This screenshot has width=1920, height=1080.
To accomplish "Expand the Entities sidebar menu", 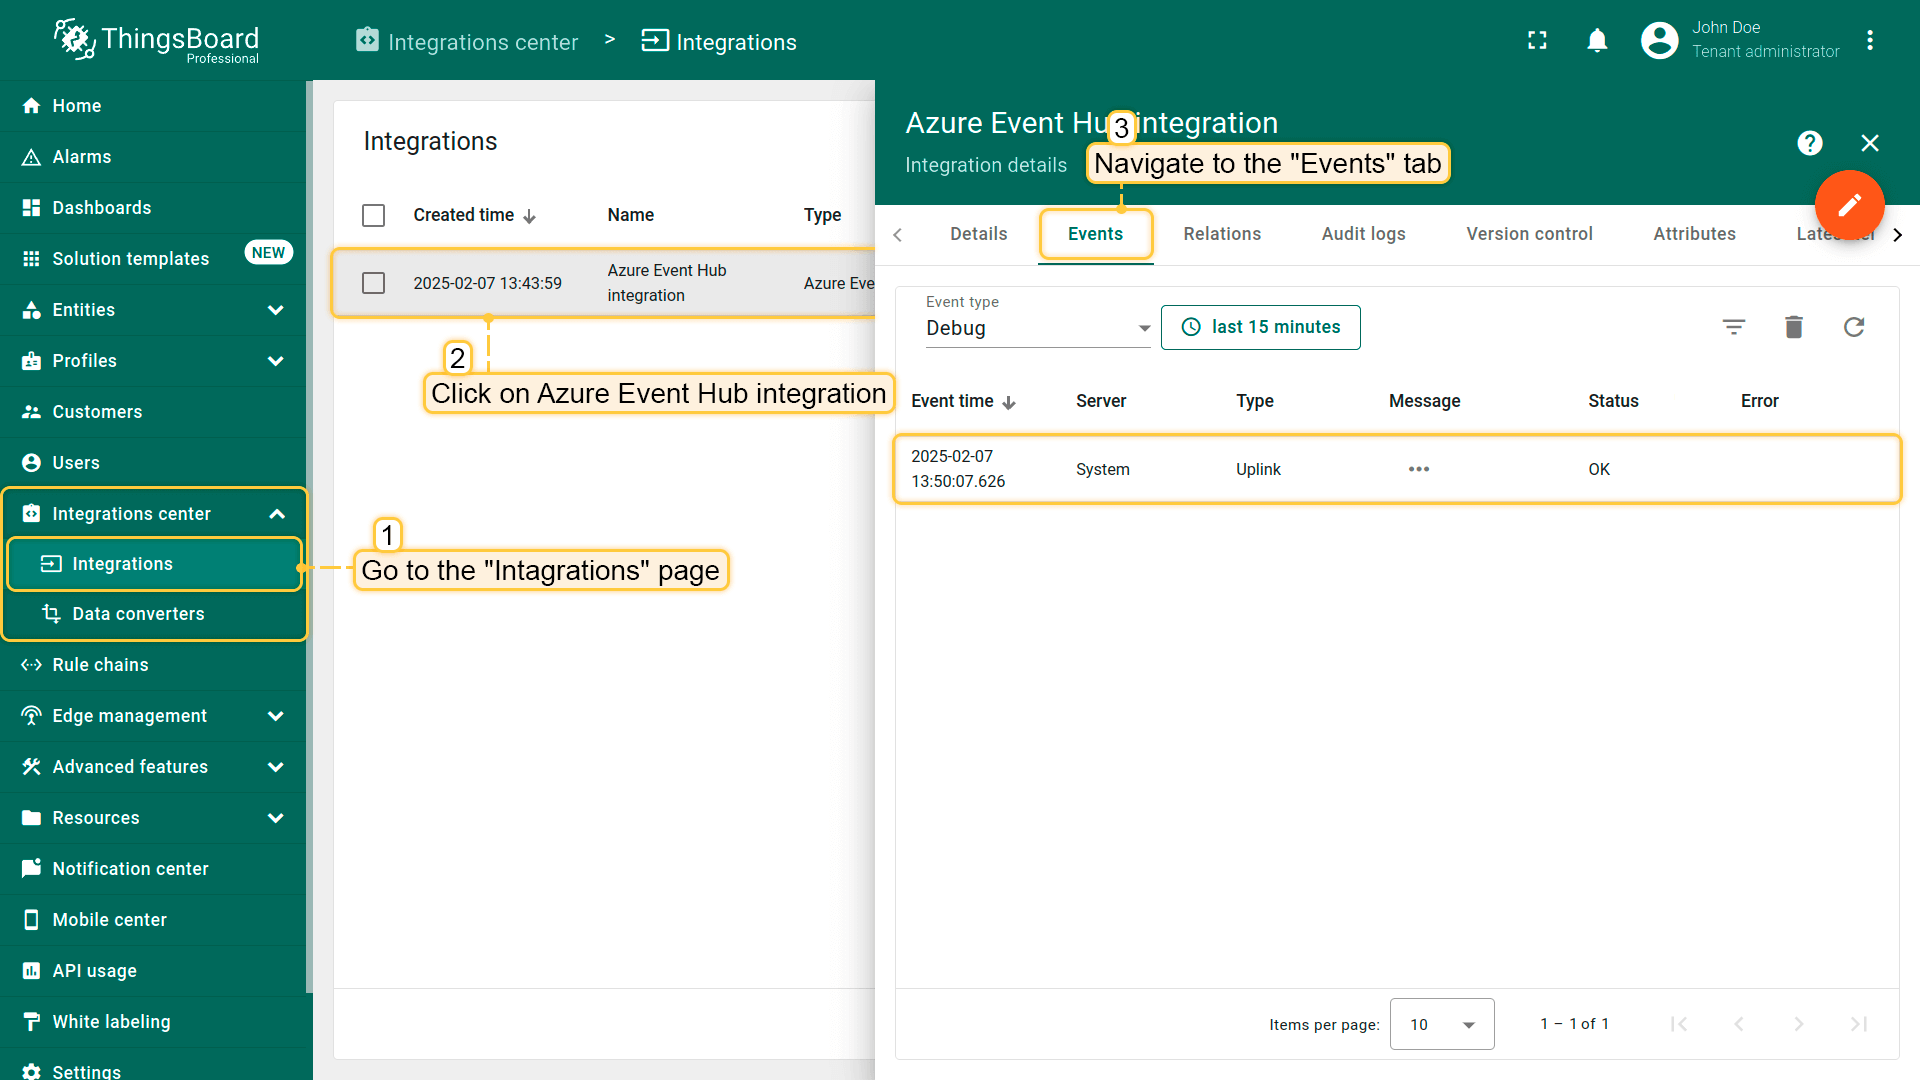I will click(275, 310).
